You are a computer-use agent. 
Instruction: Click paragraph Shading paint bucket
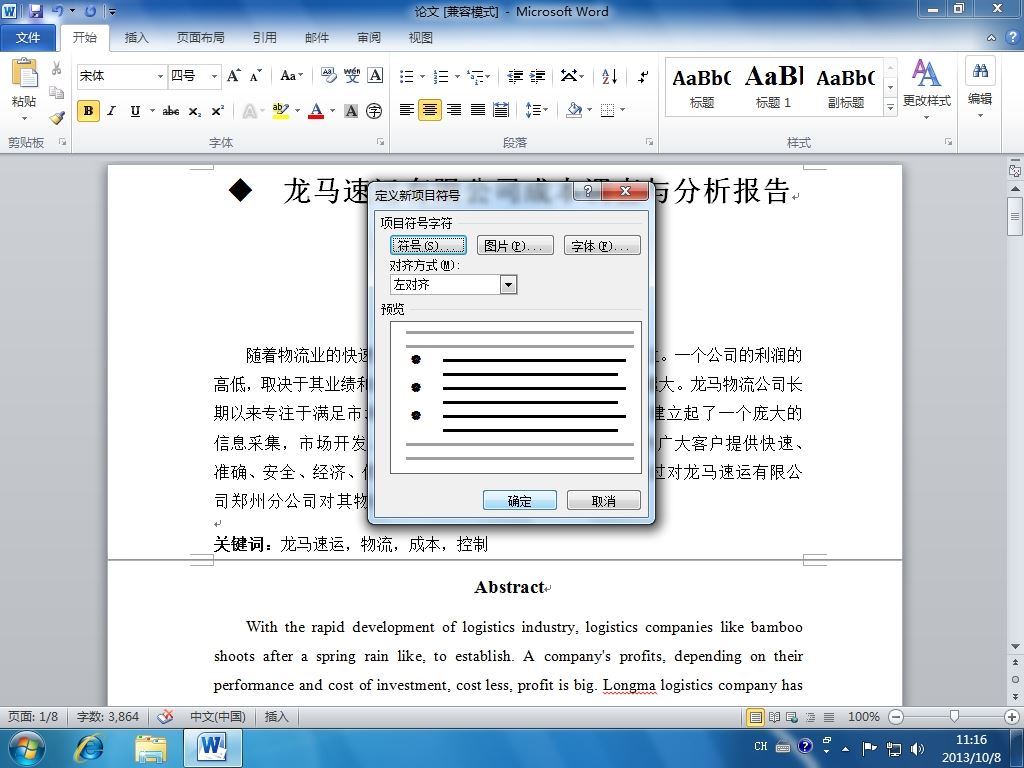click(x=574, y=110)
